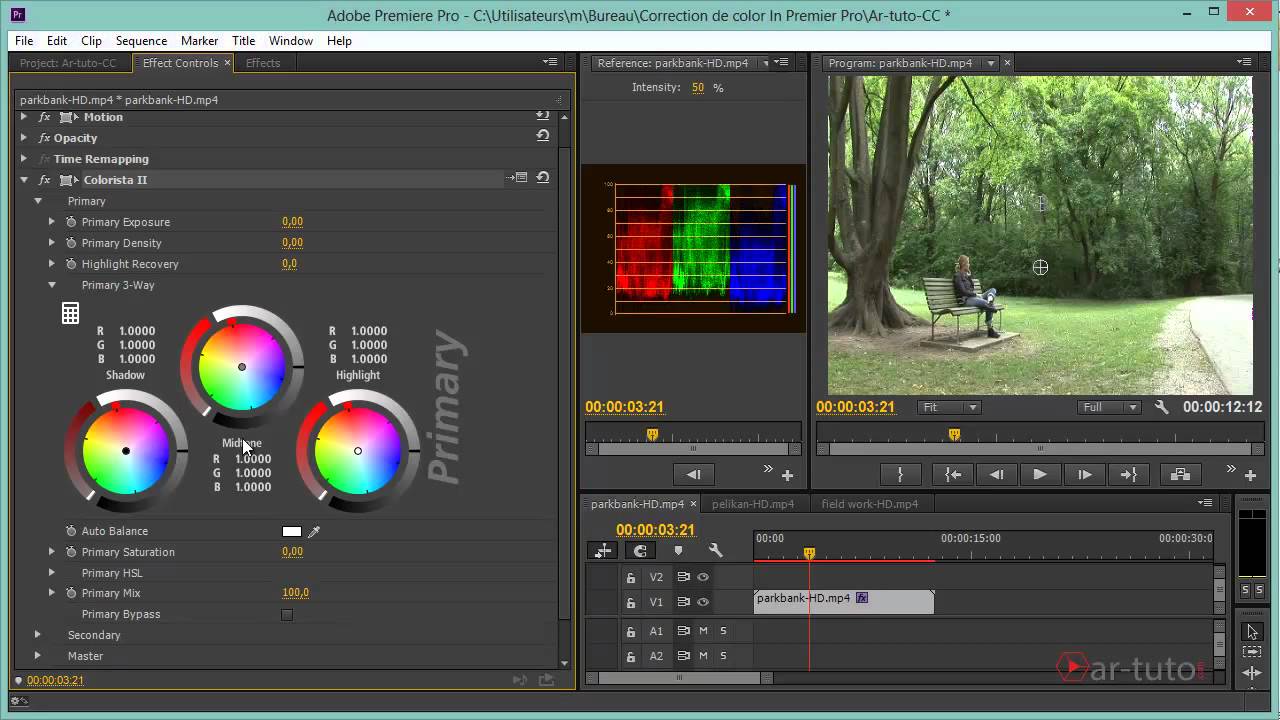The image size is (1280, 720).
Task: Toggle animation stopwatch for Highlight Recovery
Action: pos(71,264)
